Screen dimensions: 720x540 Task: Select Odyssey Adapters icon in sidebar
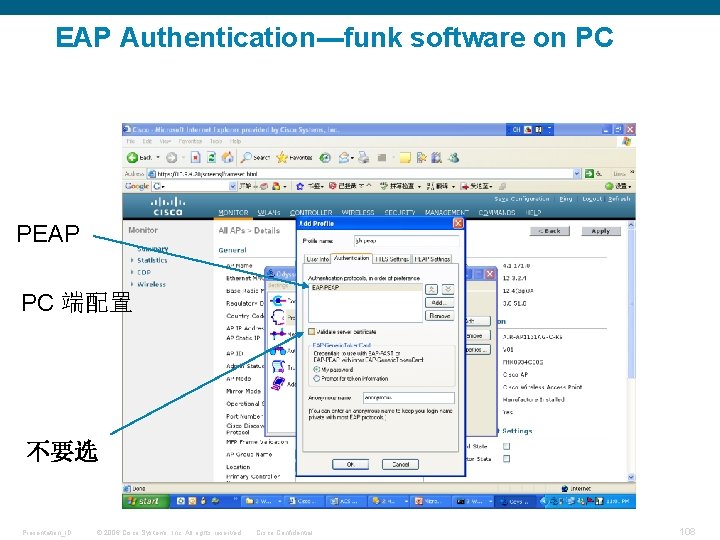click(x=278, y=383)
